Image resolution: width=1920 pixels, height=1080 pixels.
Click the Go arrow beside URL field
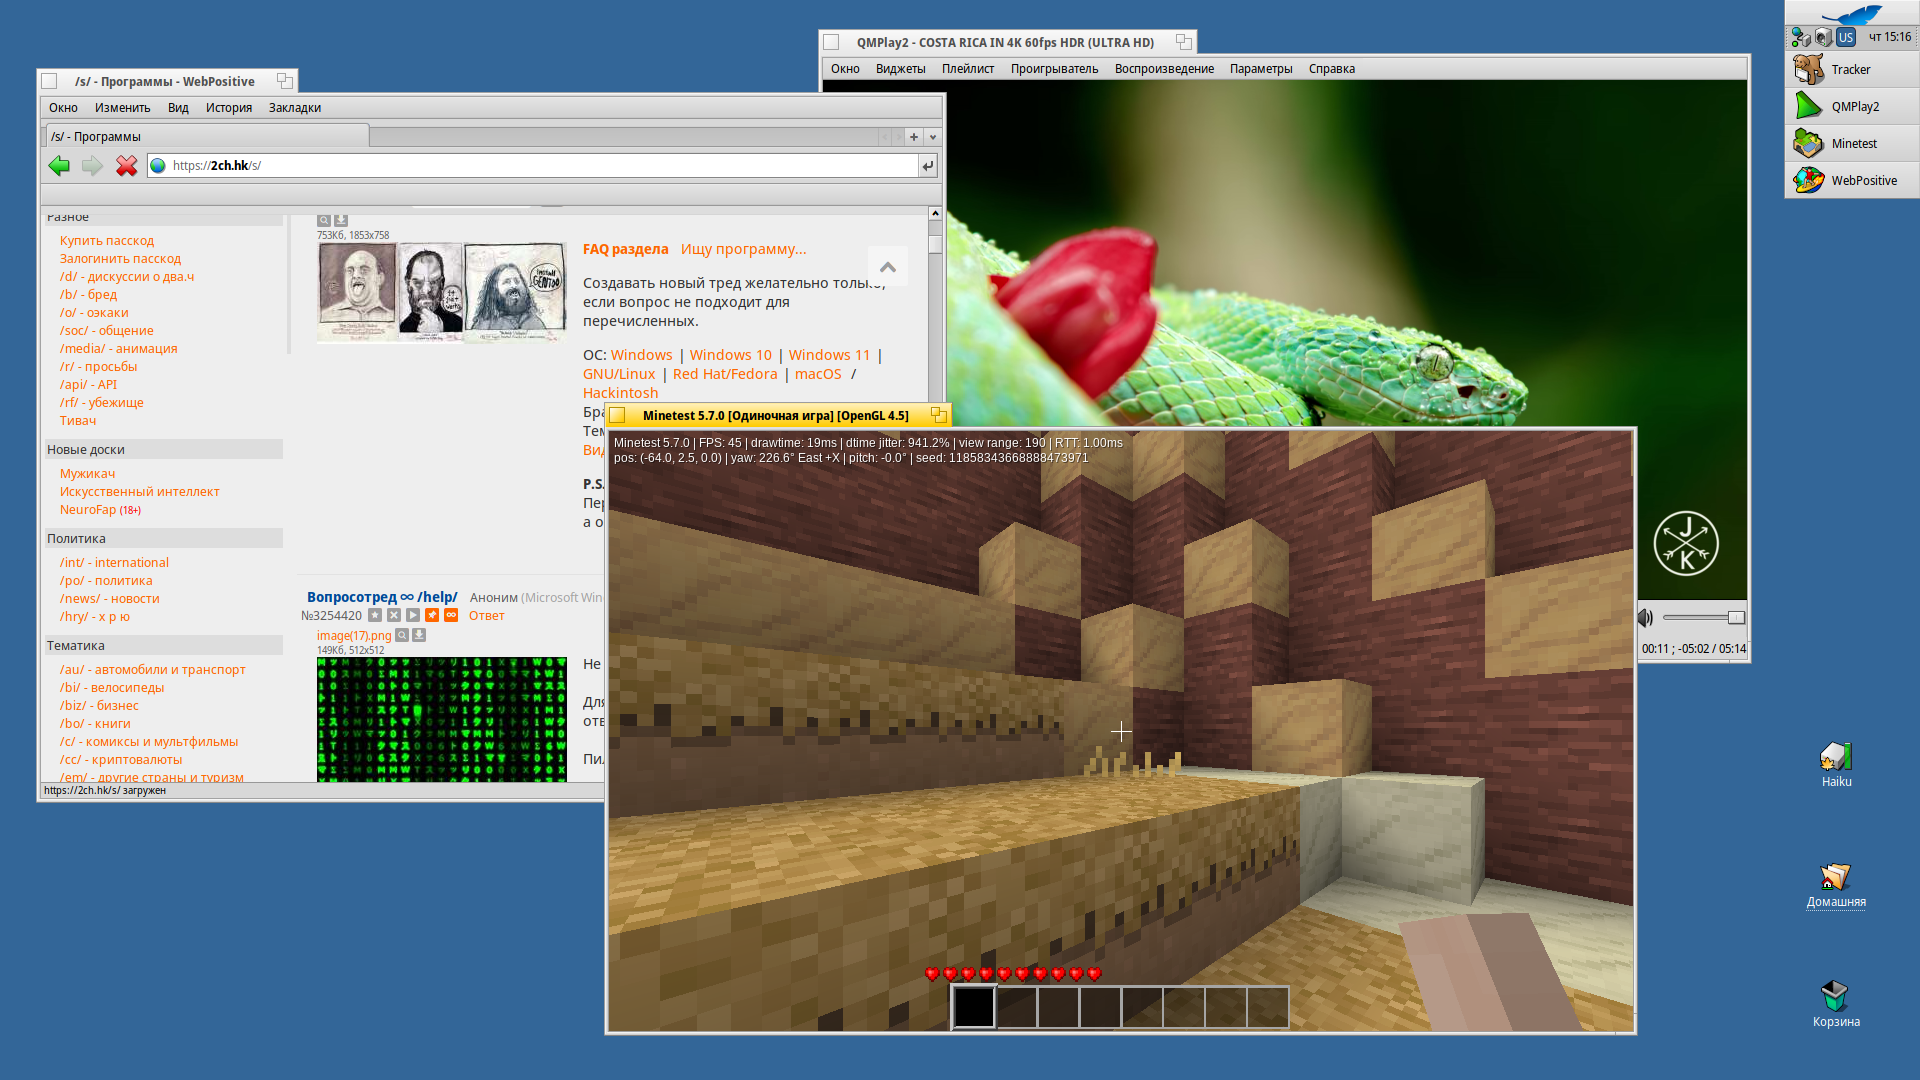[928, 166]
